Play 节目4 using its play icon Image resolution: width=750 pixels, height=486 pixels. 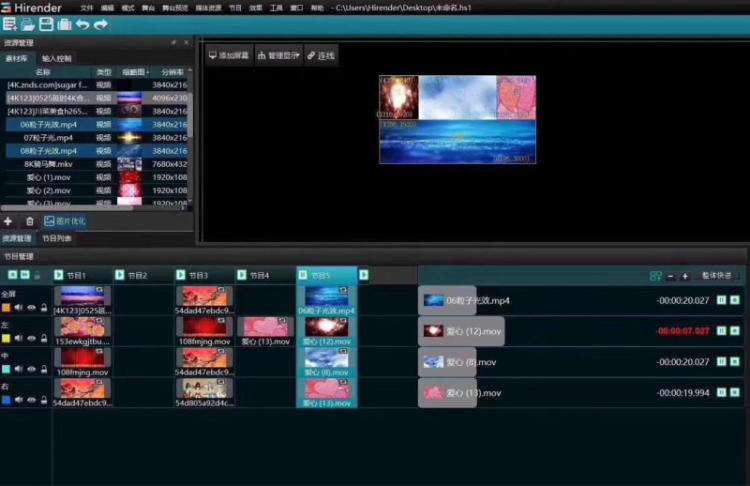click(242, 275)
